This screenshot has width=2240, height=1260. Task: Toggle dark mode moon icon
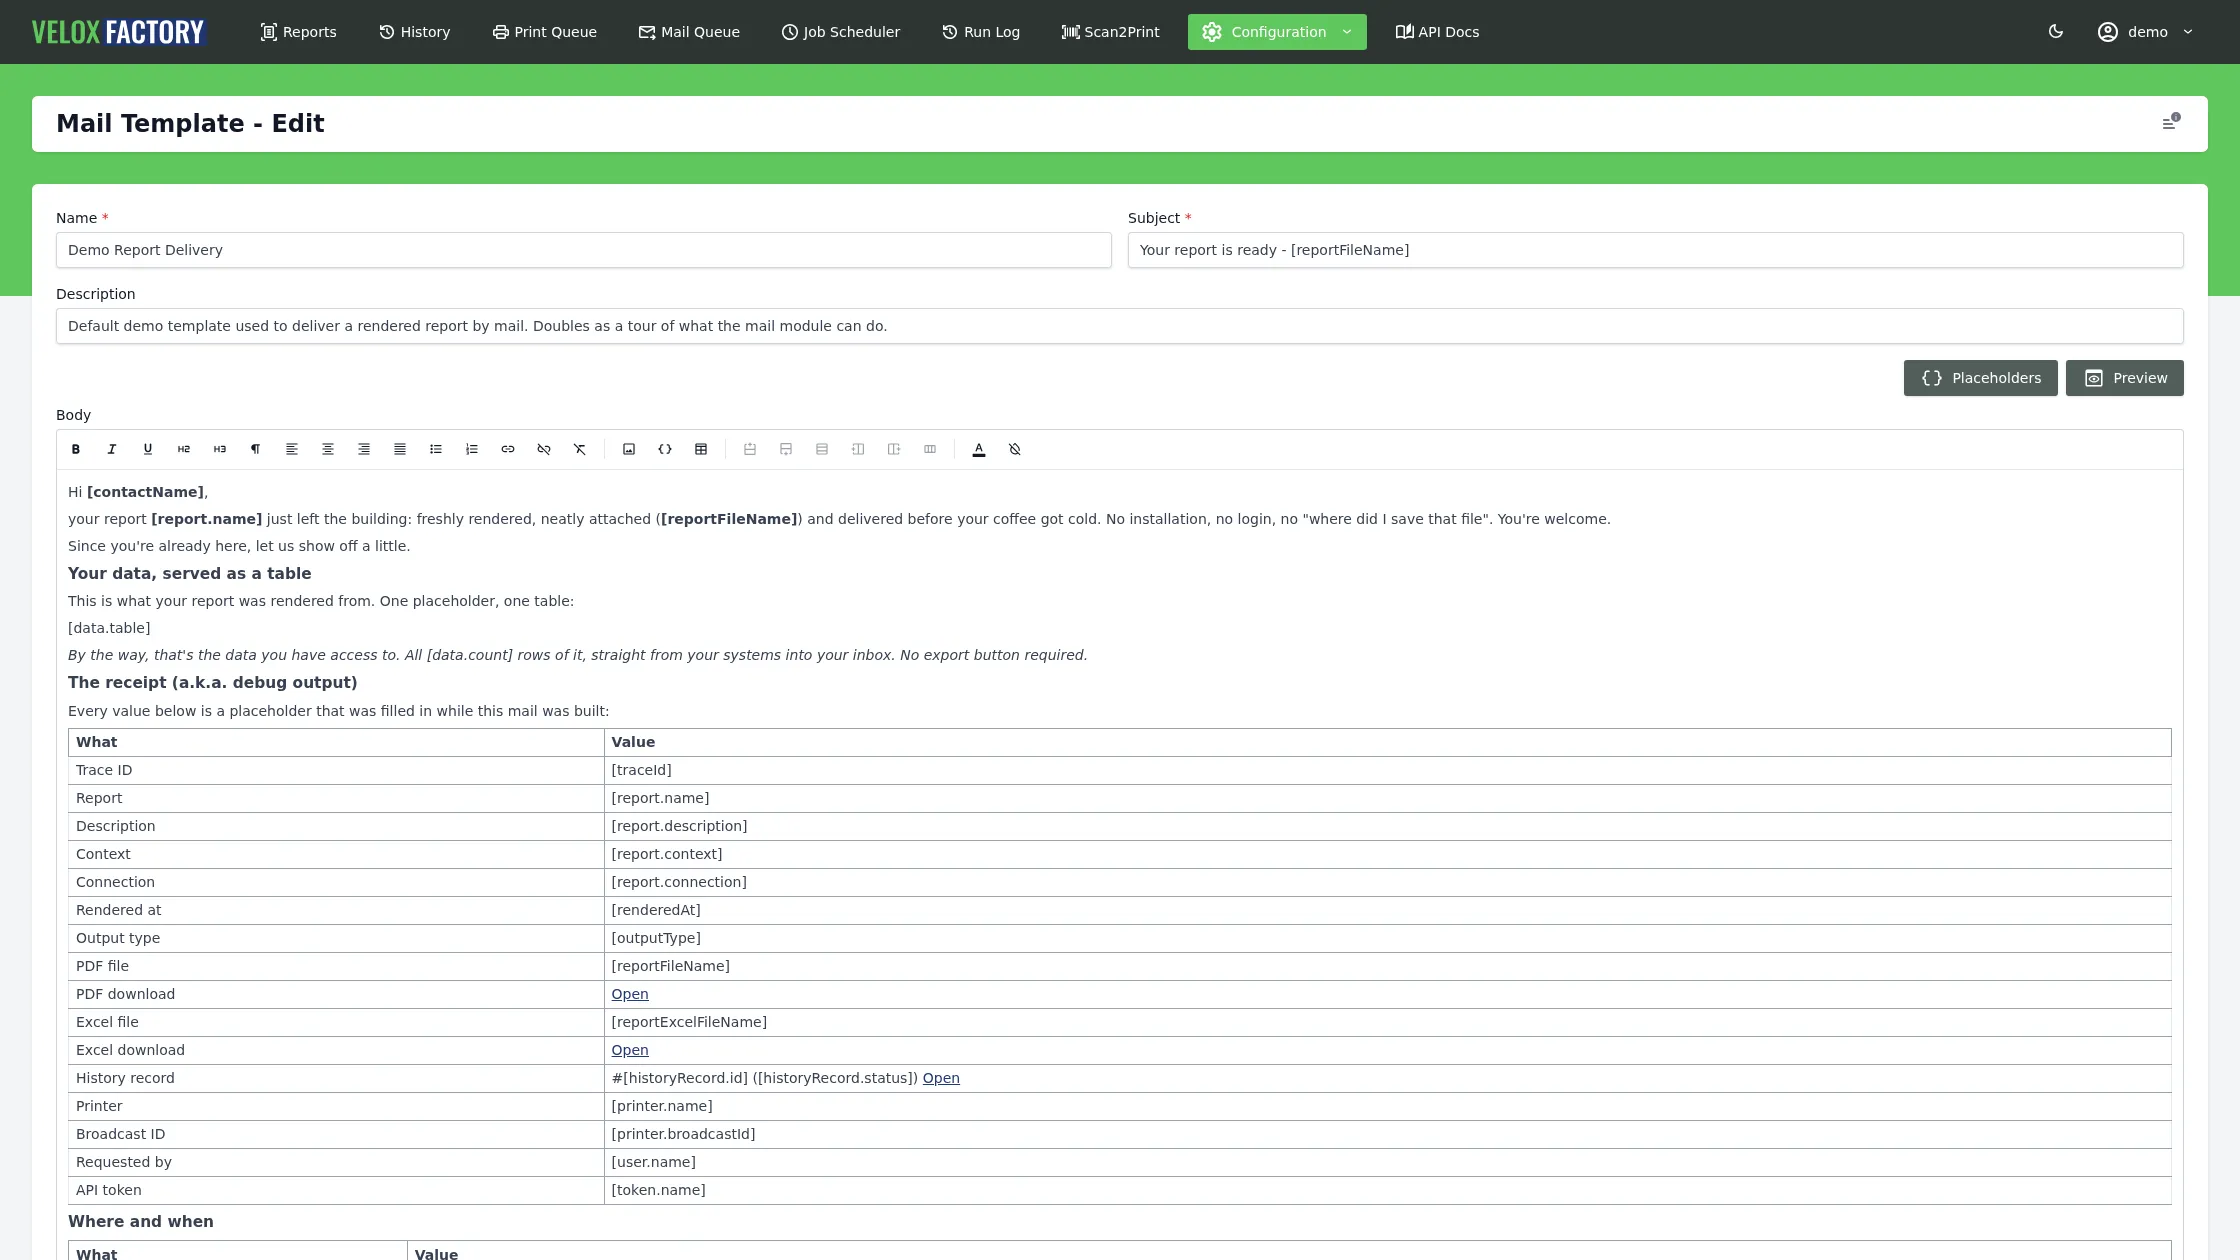(x=2056, y=32)
